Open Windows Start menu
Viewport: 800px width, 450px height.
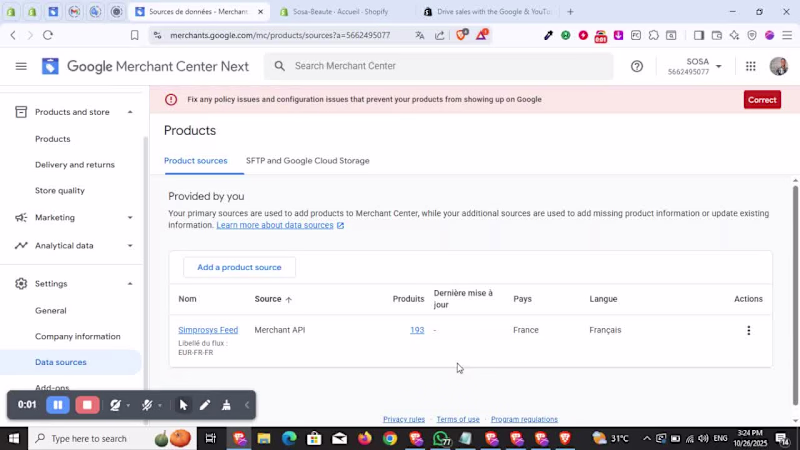point(14,438)
